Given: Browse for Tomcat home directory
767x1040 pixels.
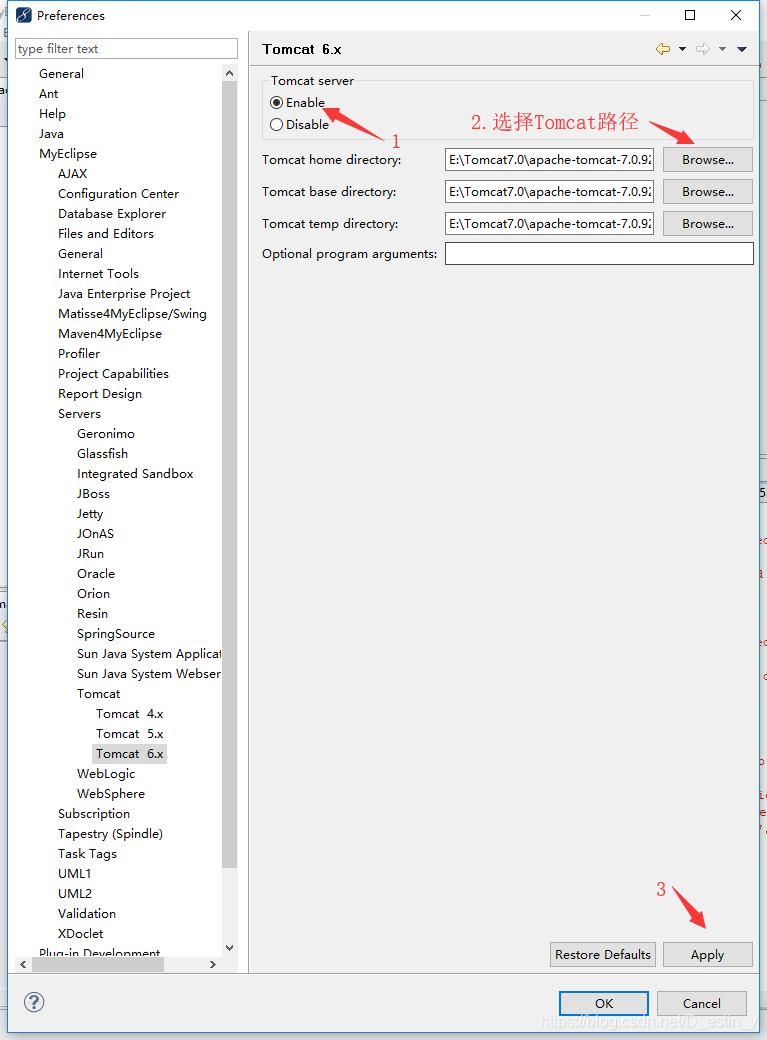Looking at the screenshot, I should click(x=707, y=160).
